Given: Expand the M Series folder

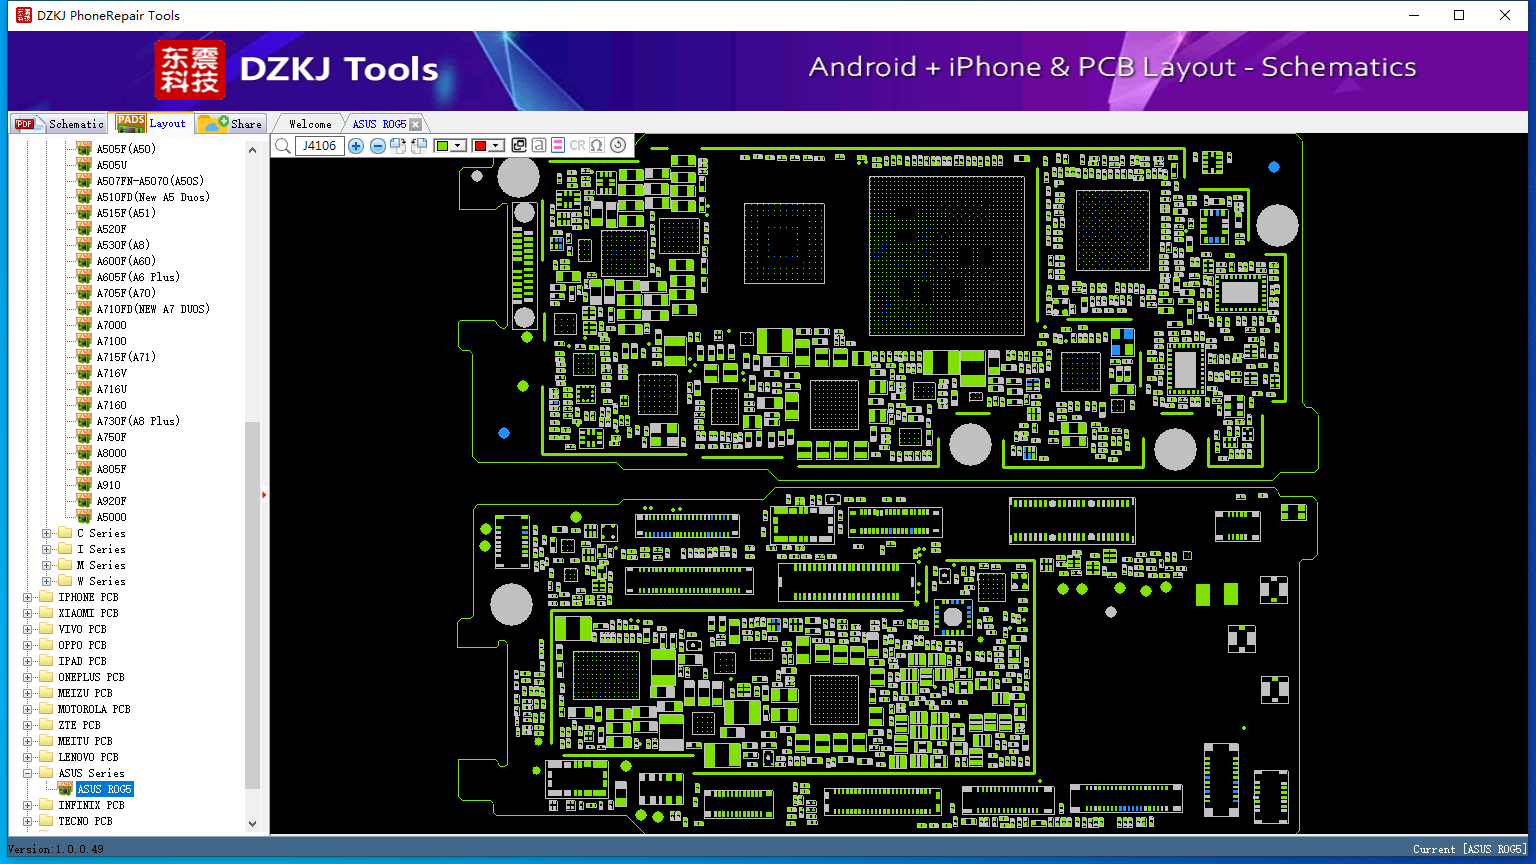Looking at the screenshot, I should point(46,565).
